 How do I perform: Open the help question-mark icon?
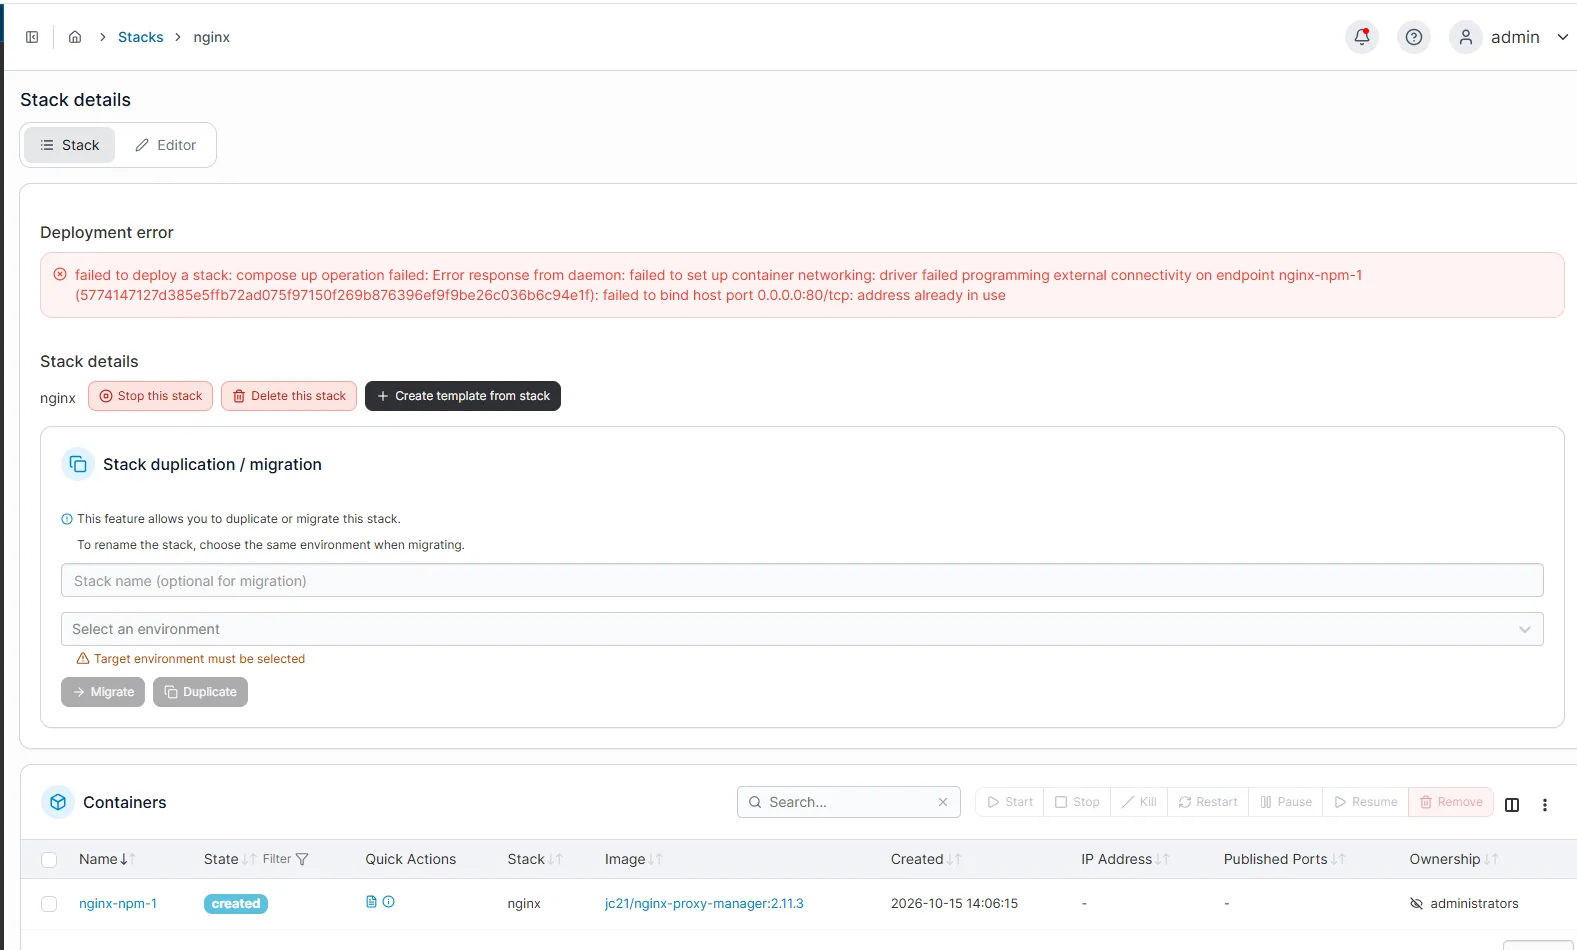[1414, 37]
